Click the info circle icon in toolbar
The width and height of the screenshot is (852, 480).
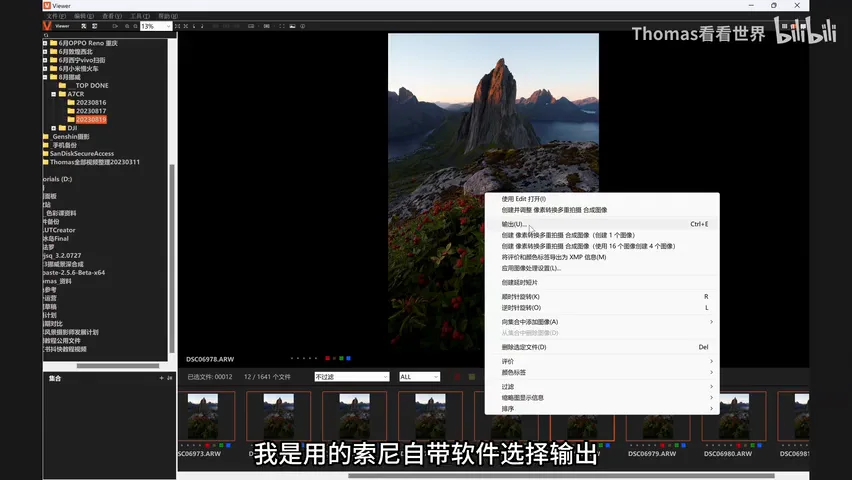click(303, 26)
